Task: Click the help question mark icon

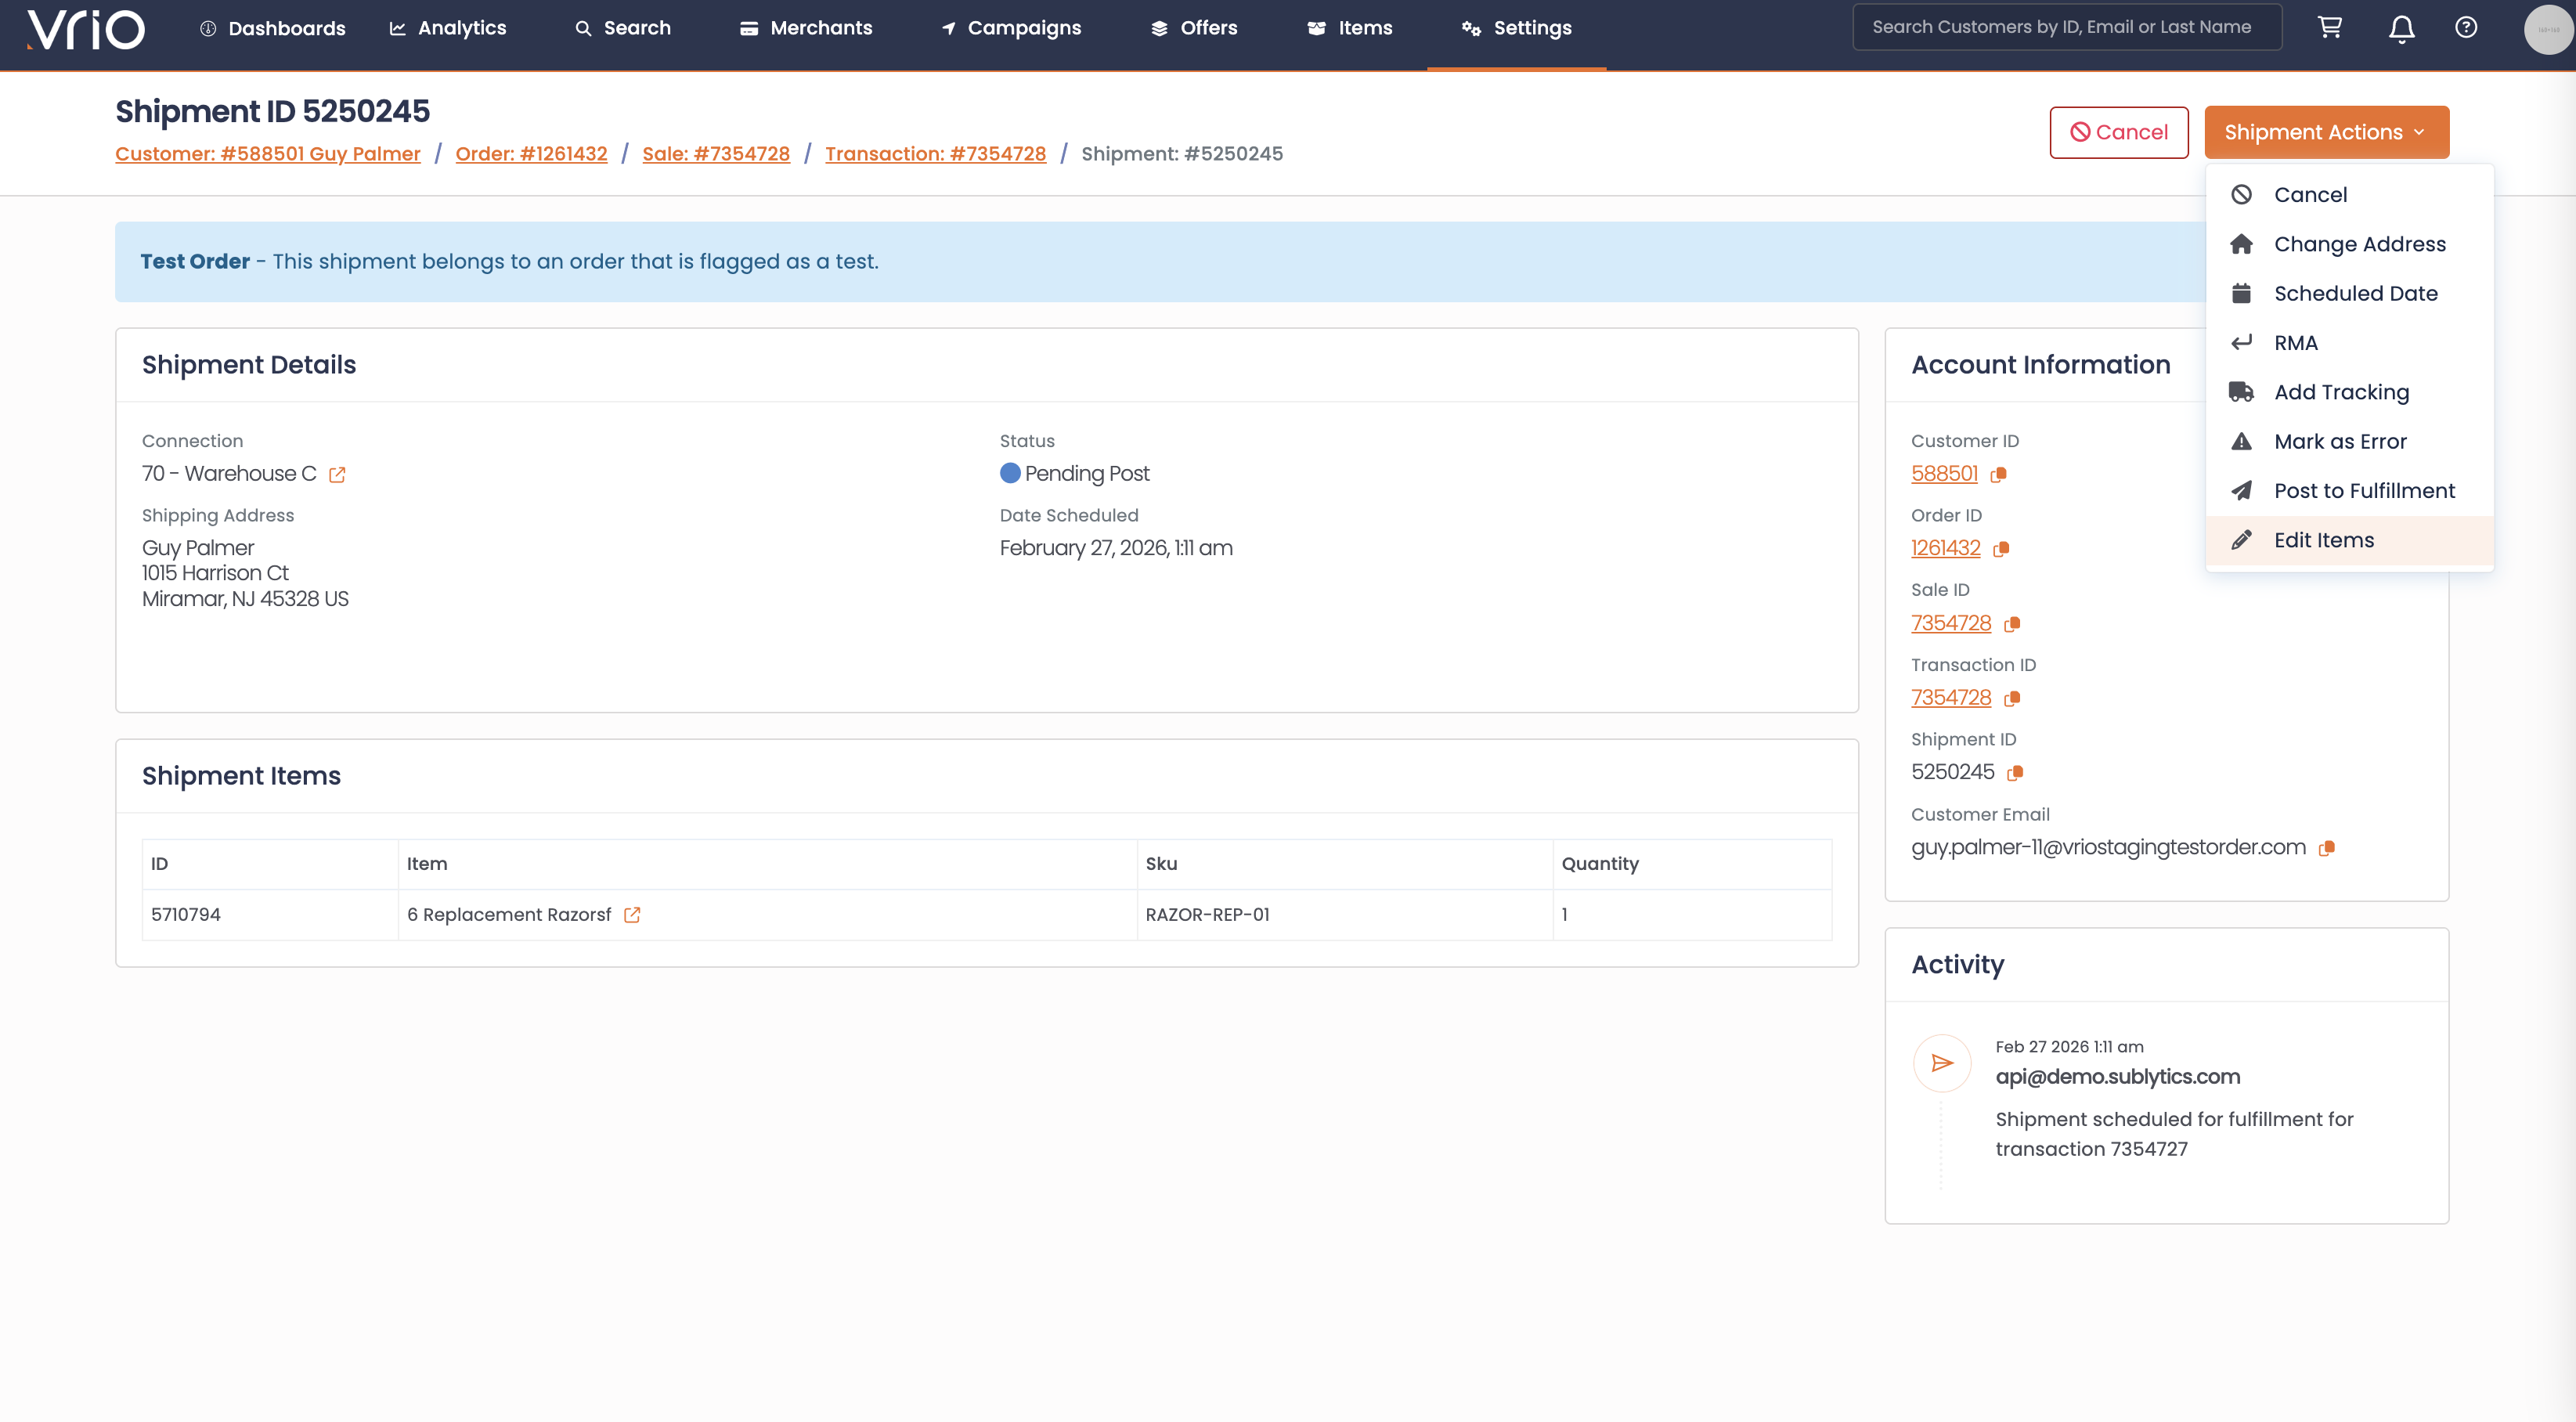Action: 2466,28
